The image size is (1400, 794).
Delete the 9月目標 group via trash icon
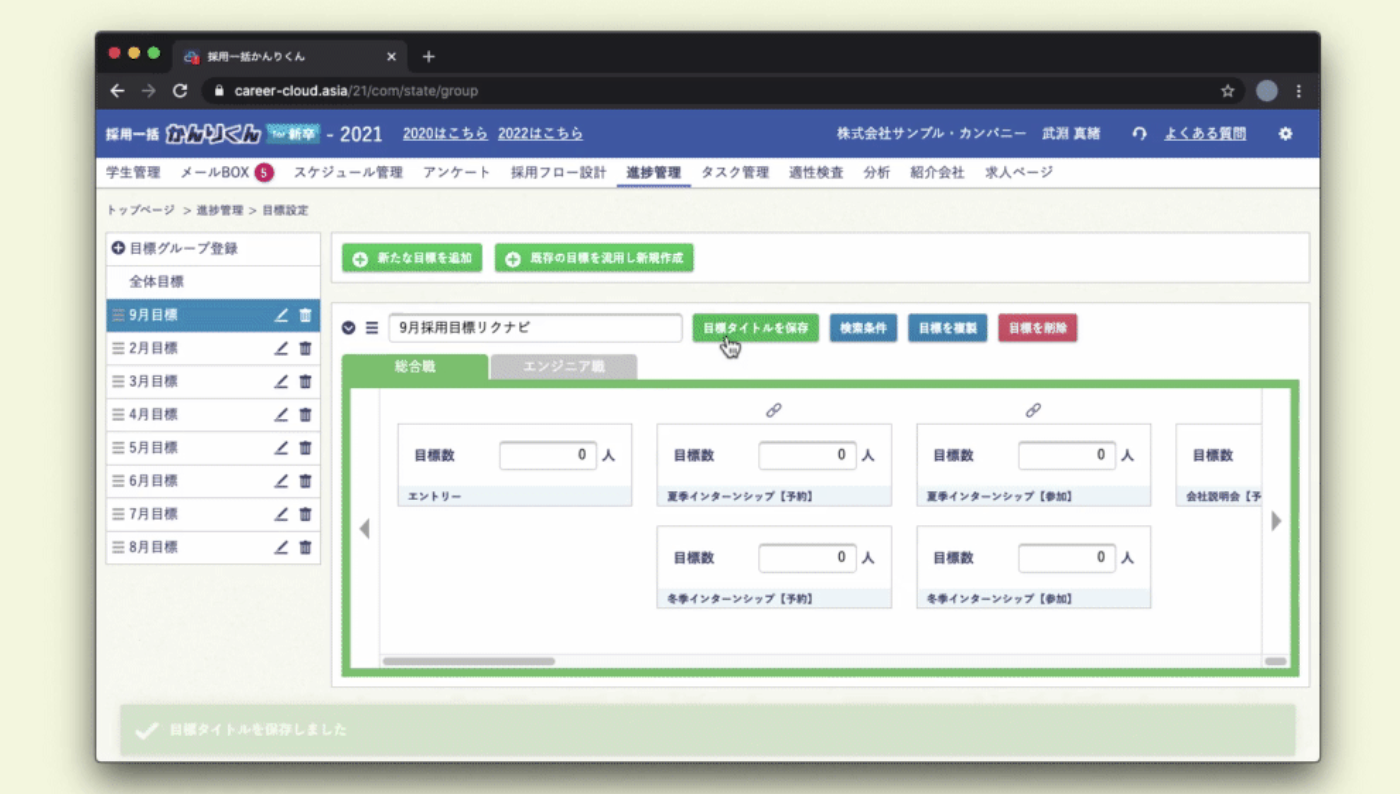pyautogui.click(x=305, y=315)
